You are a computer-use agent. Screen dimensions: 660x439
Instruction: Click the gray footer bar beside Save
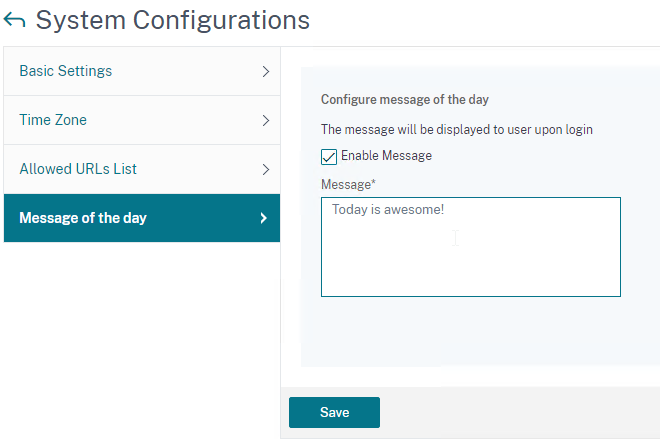pyautogui.click(x=520, y=412)
